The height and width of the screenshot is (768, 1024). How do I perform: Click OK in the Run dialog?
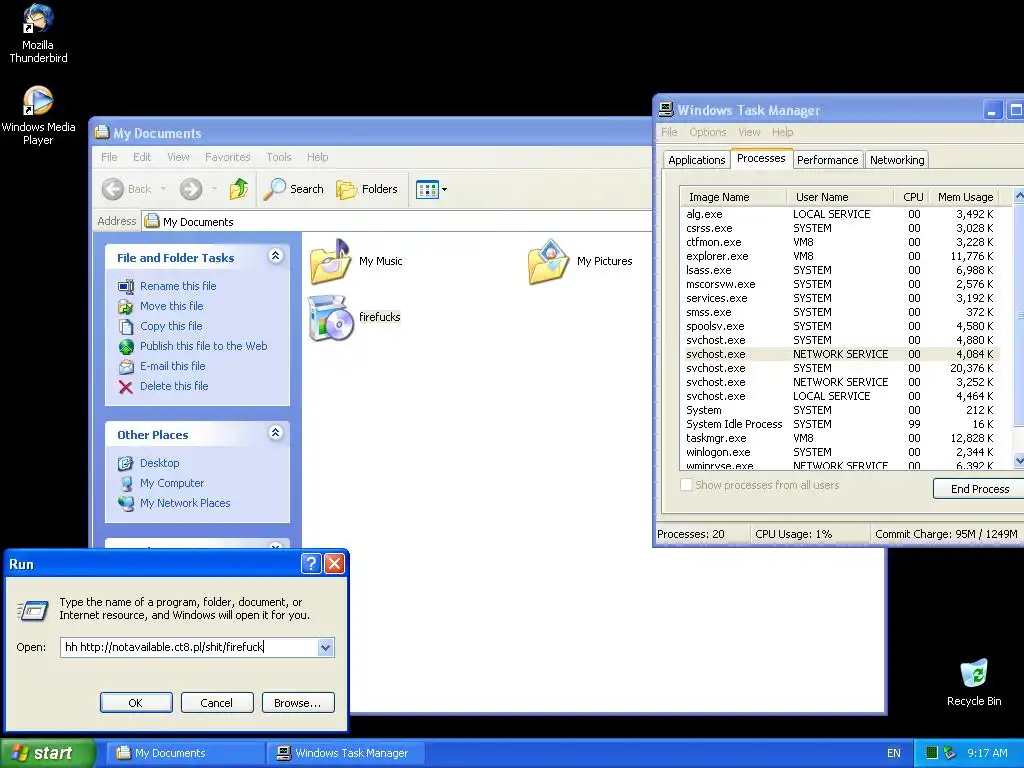[x=136, y=703]
